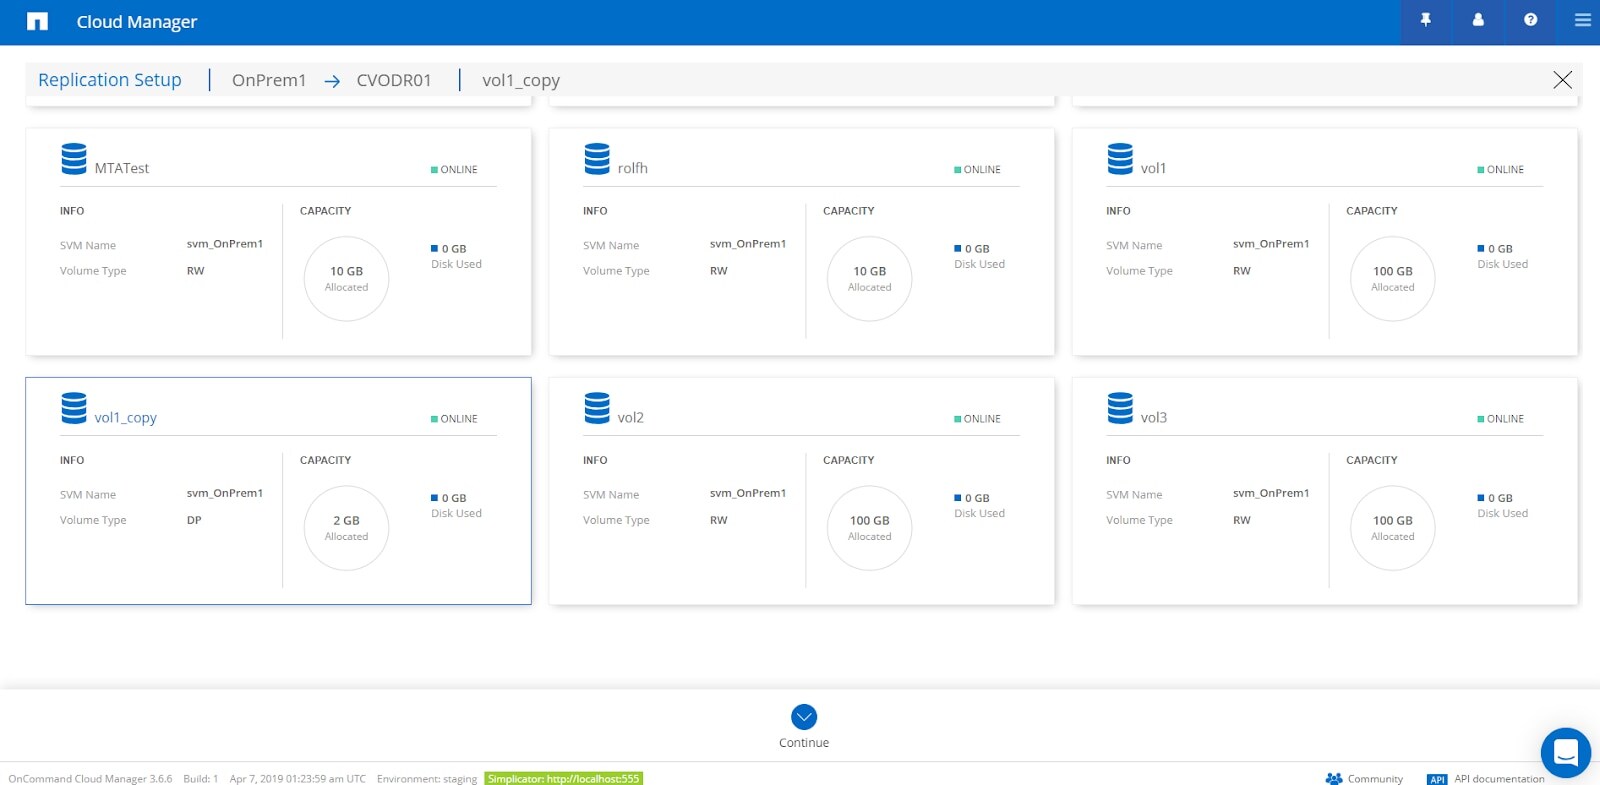
Task: Click the NetApp logo icon
Action: point(37,21)
